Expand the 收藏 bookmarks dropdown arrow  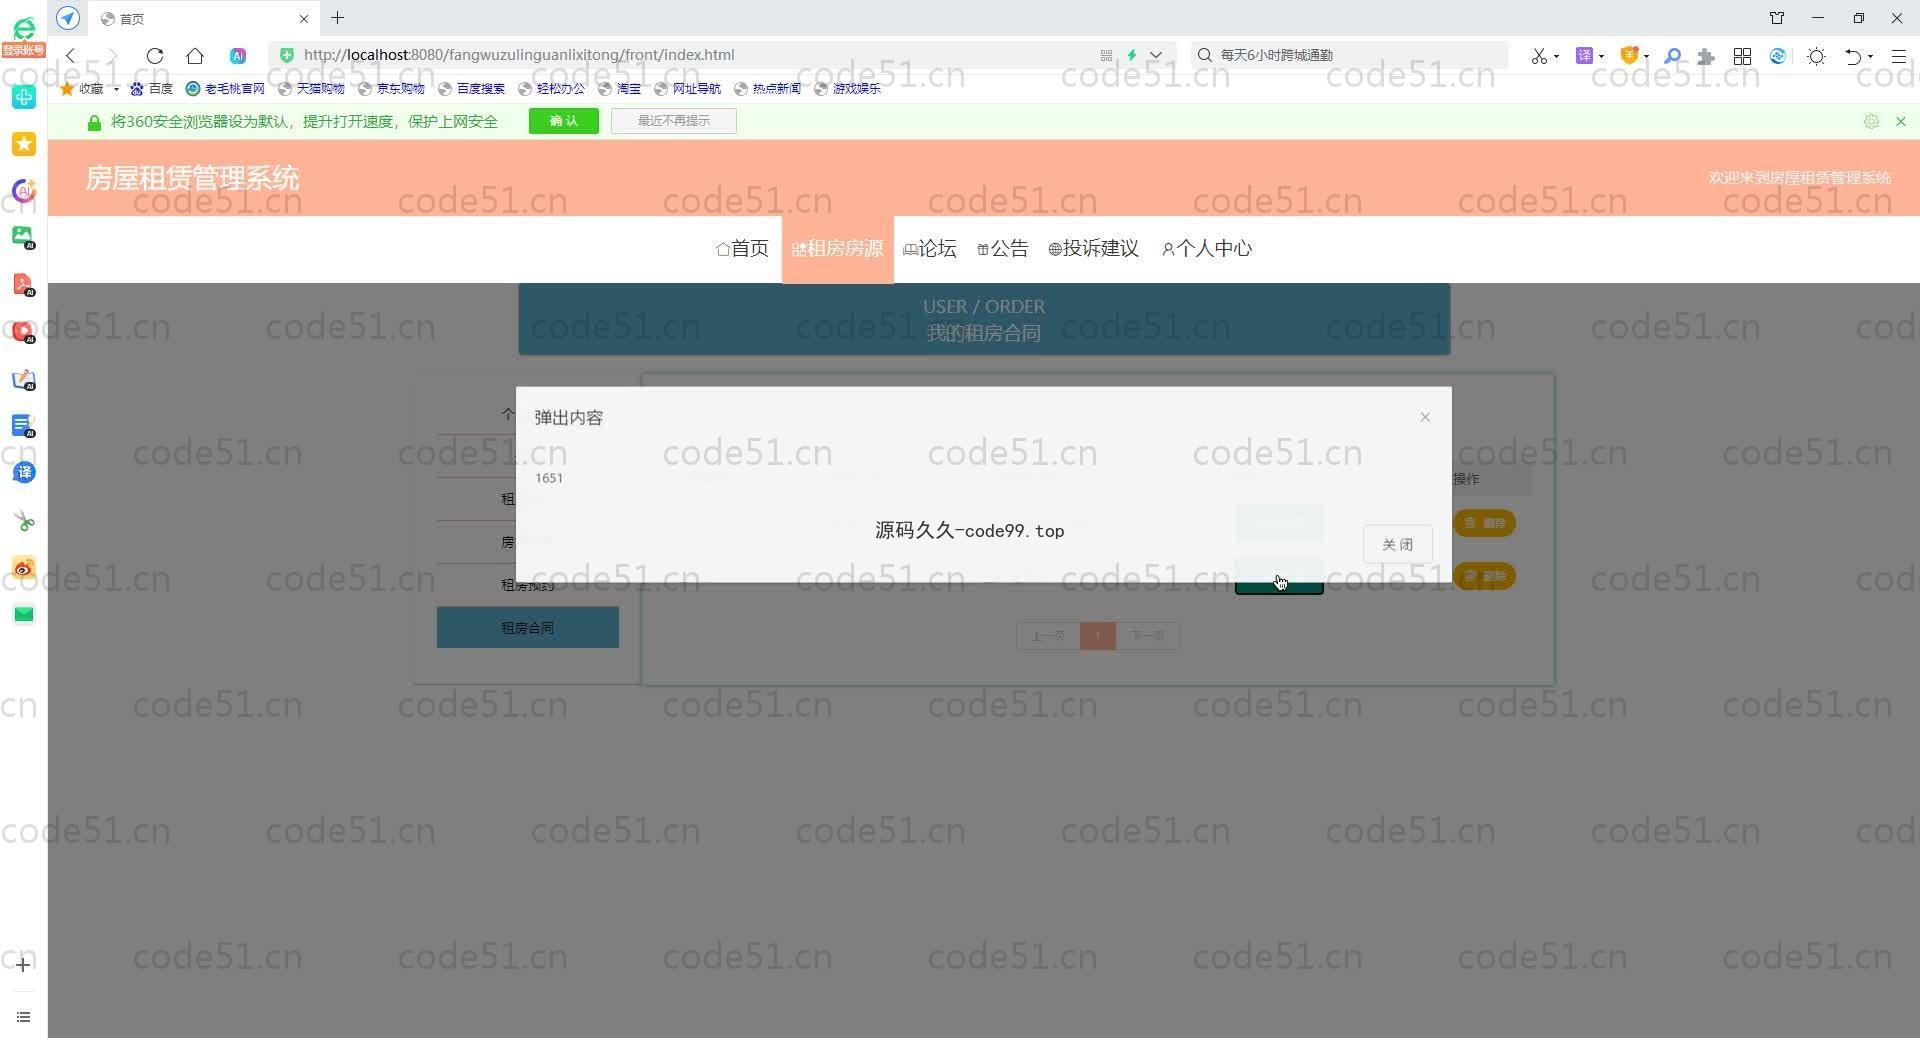point(116,89)
